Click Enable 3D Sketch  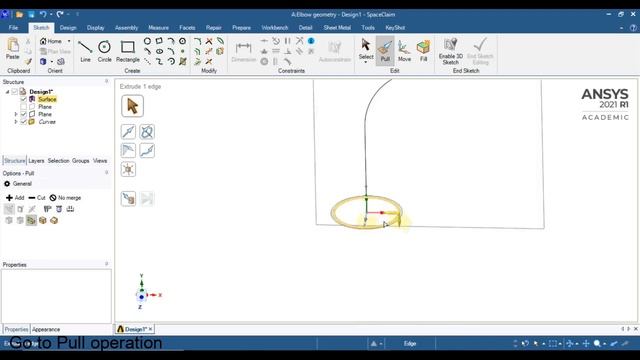point(451,51)
